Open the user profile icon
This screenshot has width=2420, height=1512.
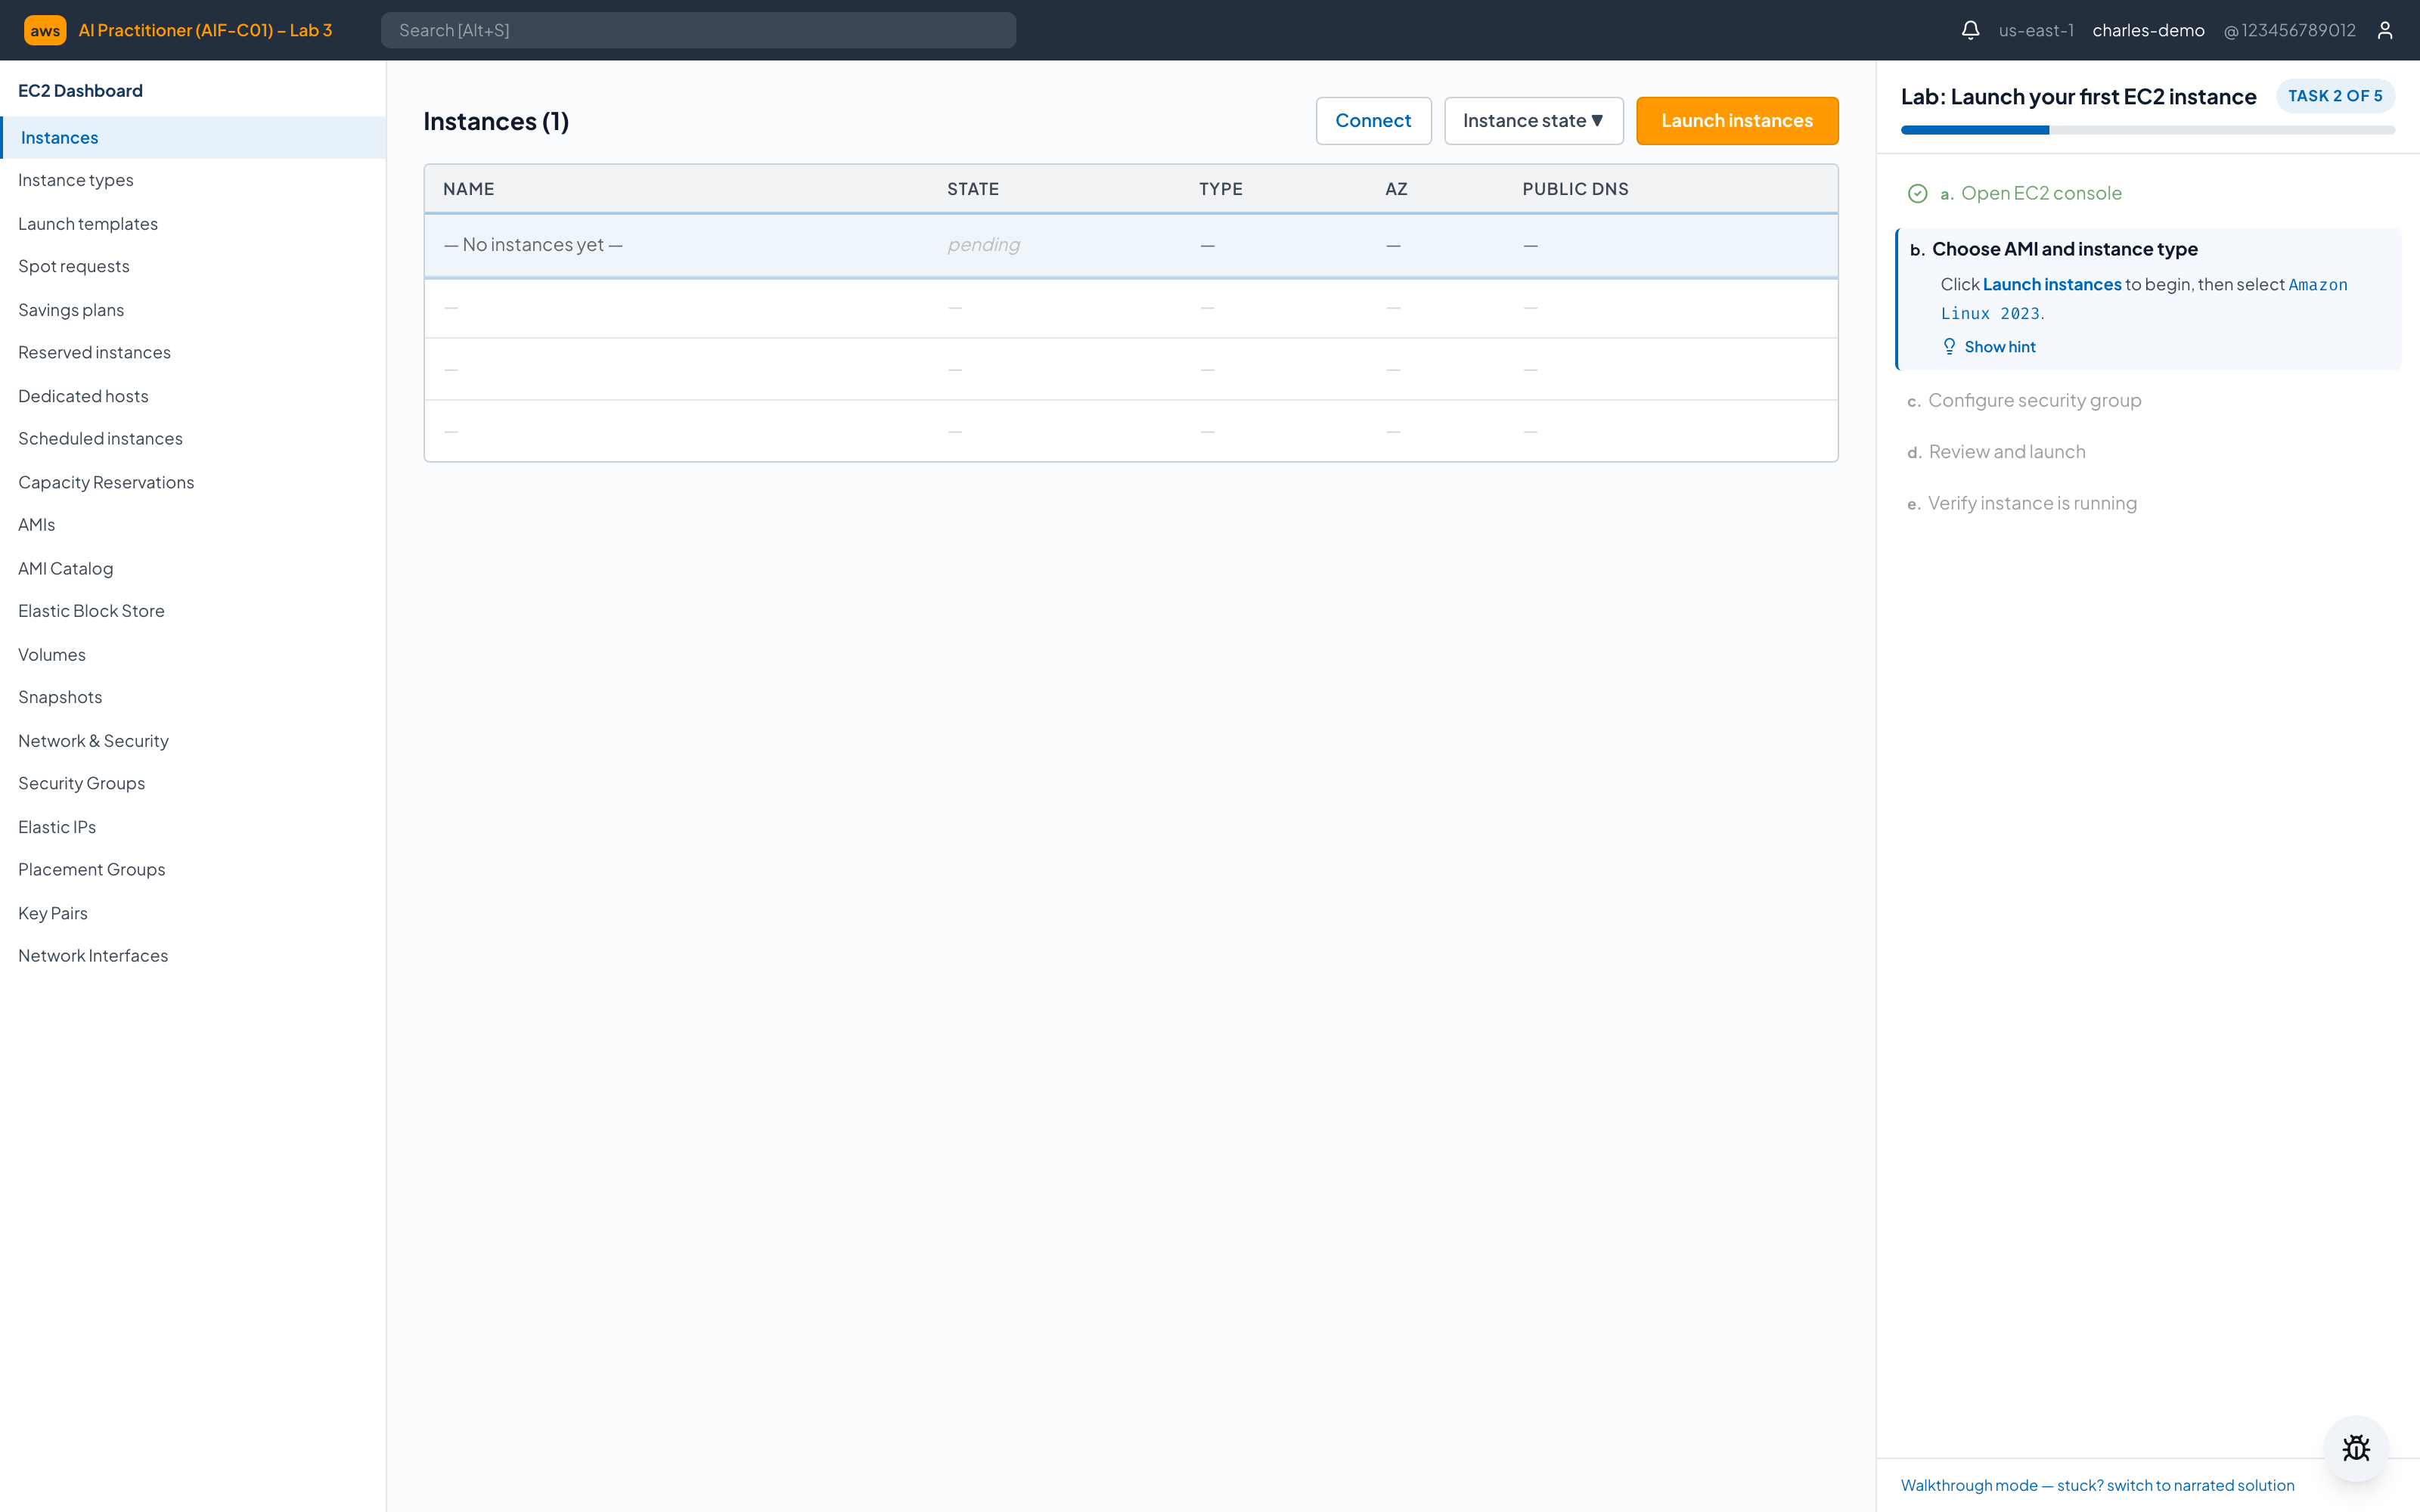(x=2385, y=30)
